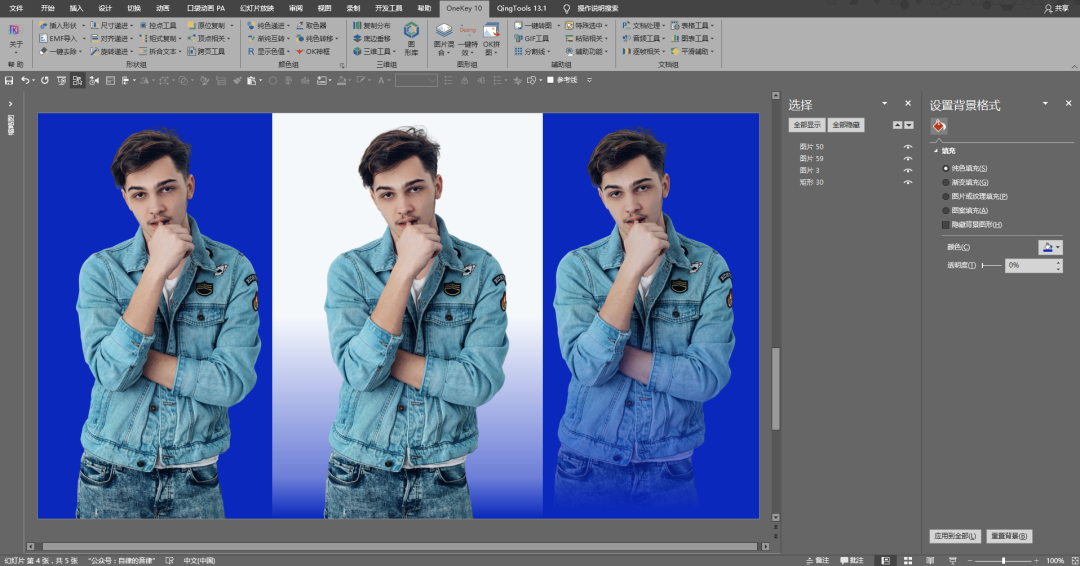Screen dimensions: 1080x566
Task: Click the 取色器 color picker tool
Action: click(310, 25)
